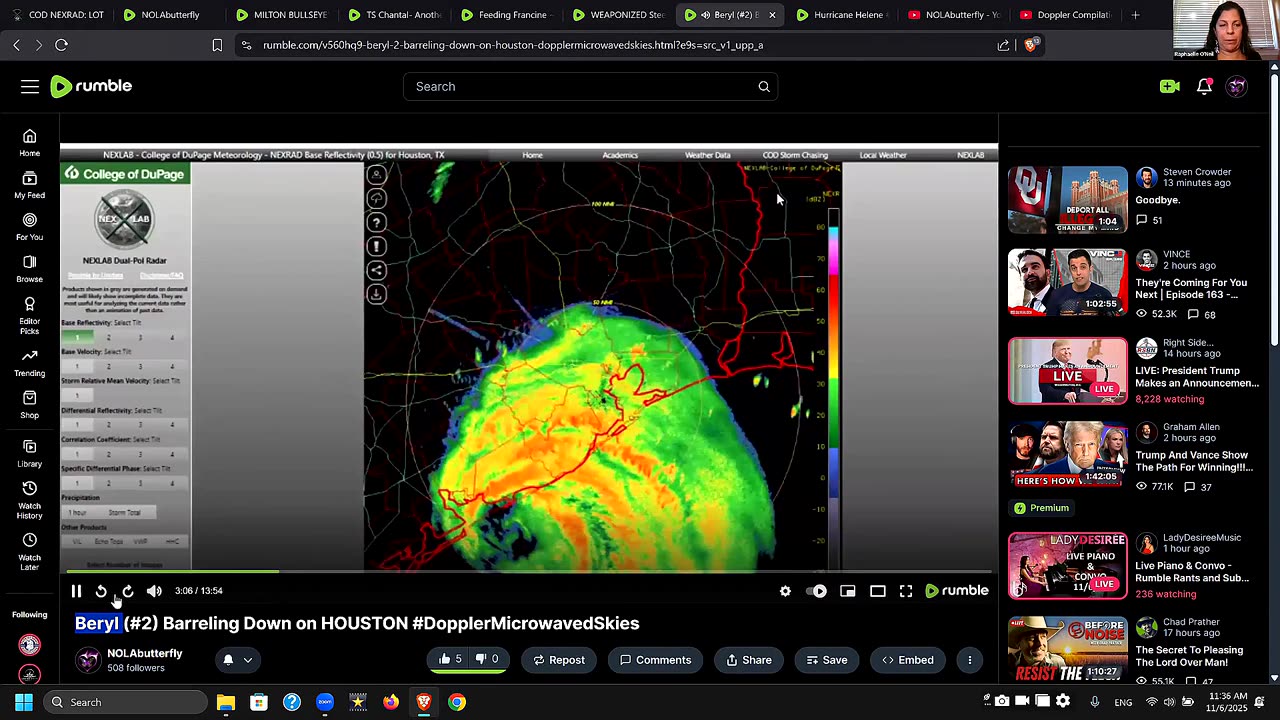The width and height of the screenshot is (1280, 720).
Task: Open Library in the sidebar
Action: pyautogui.click(x=30, y=454)
